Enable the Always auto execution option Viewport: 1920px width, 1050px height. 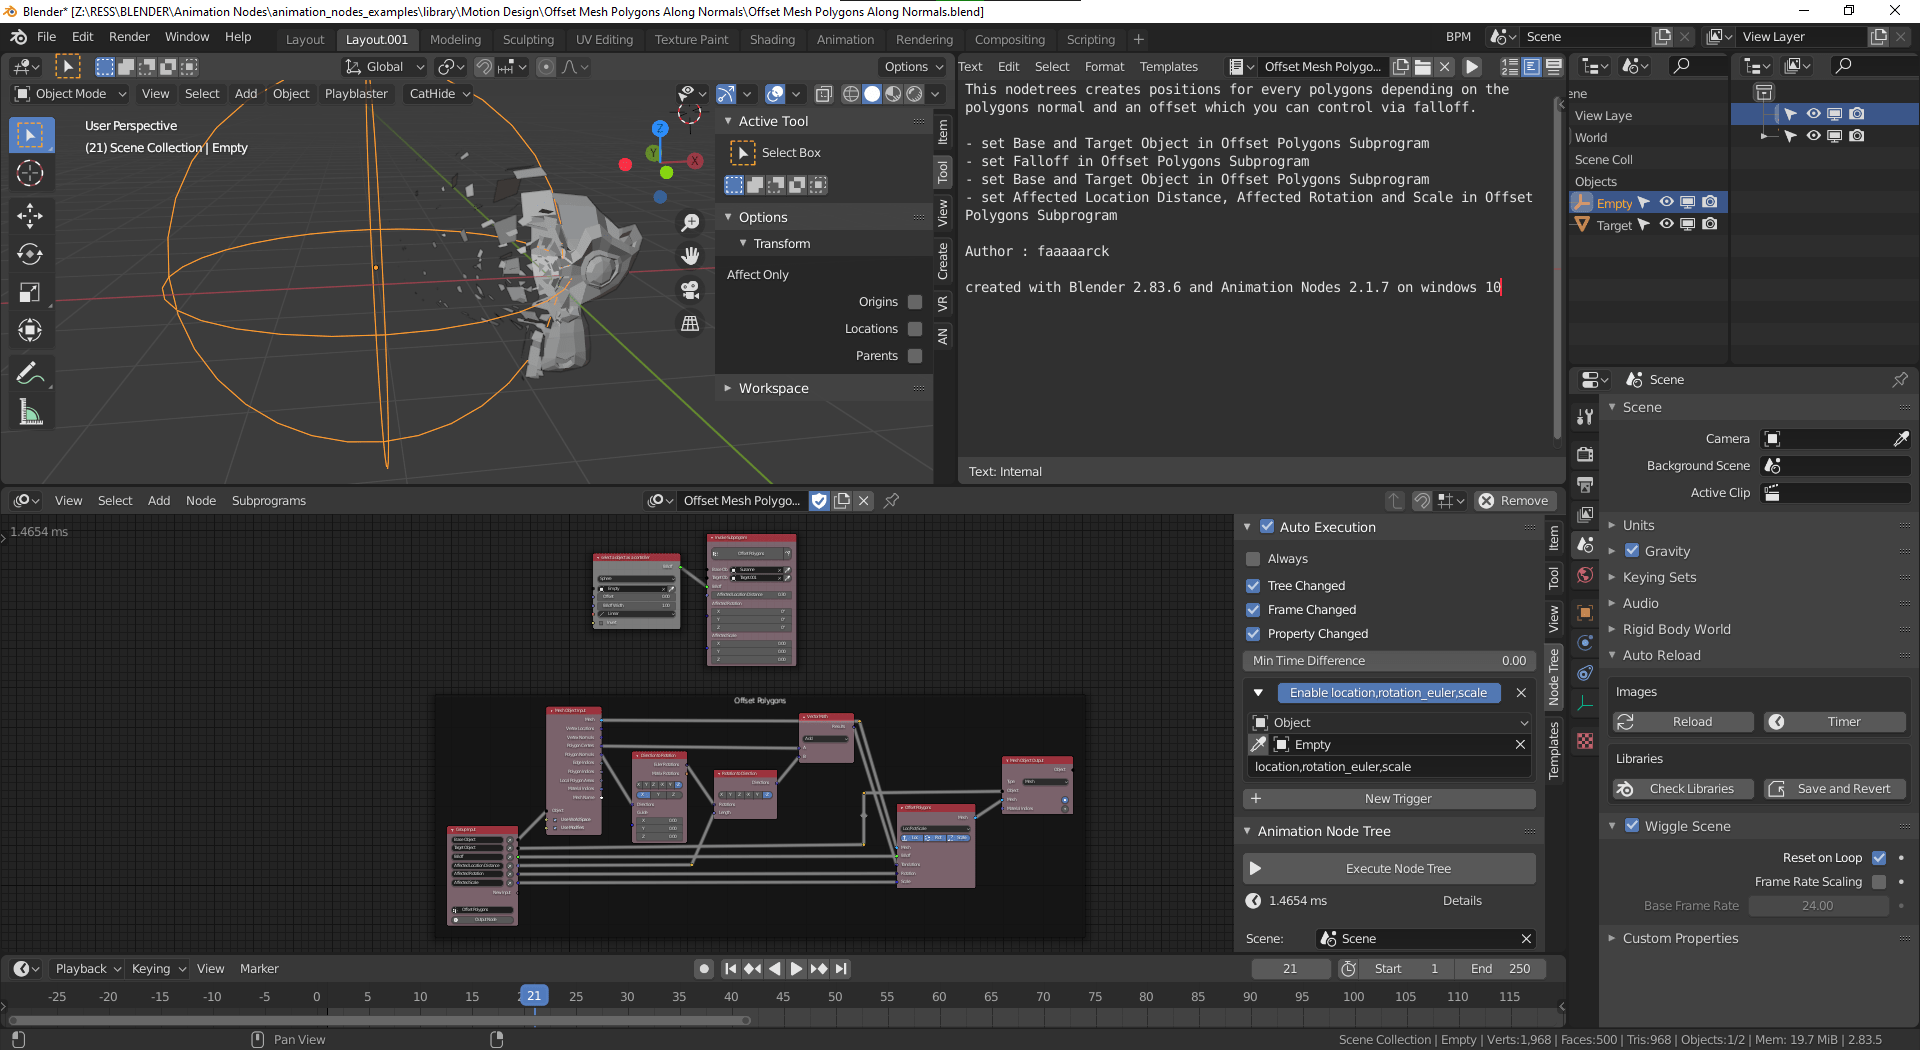coord(1252,558)
